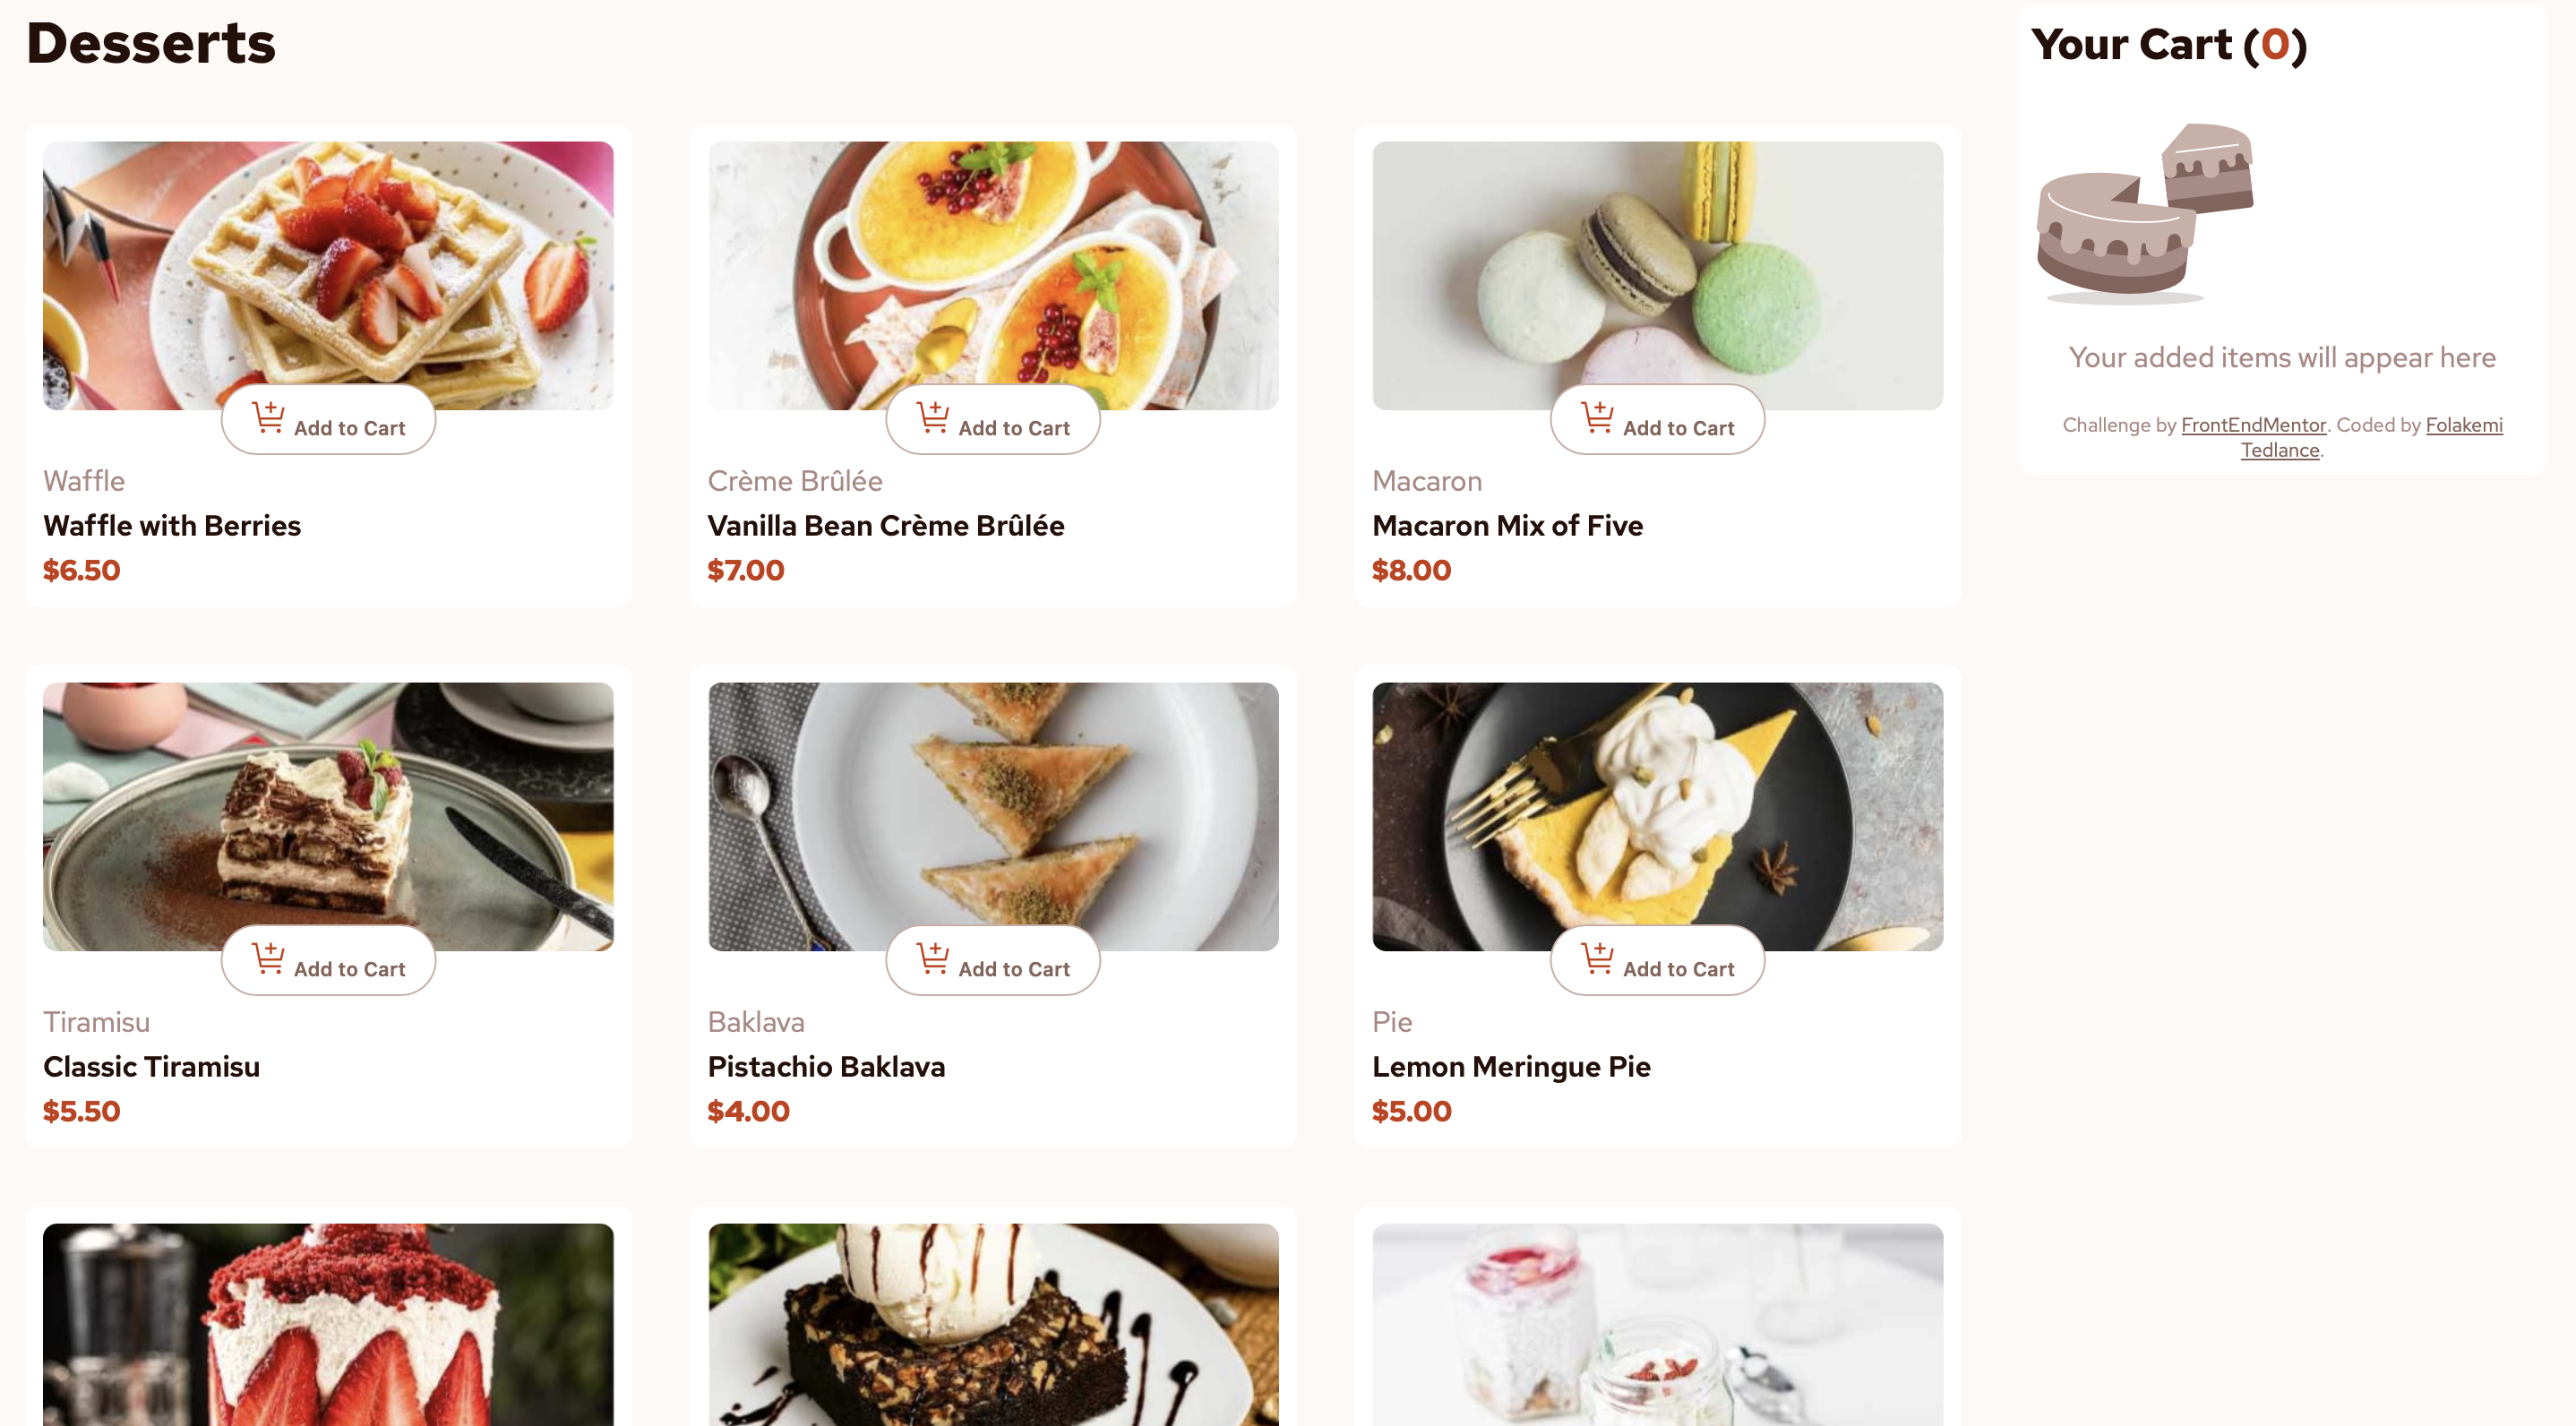2576x1426 pixels.
Task: Open the FrontEndMentor link
Action: click(x=2253, y=425)
